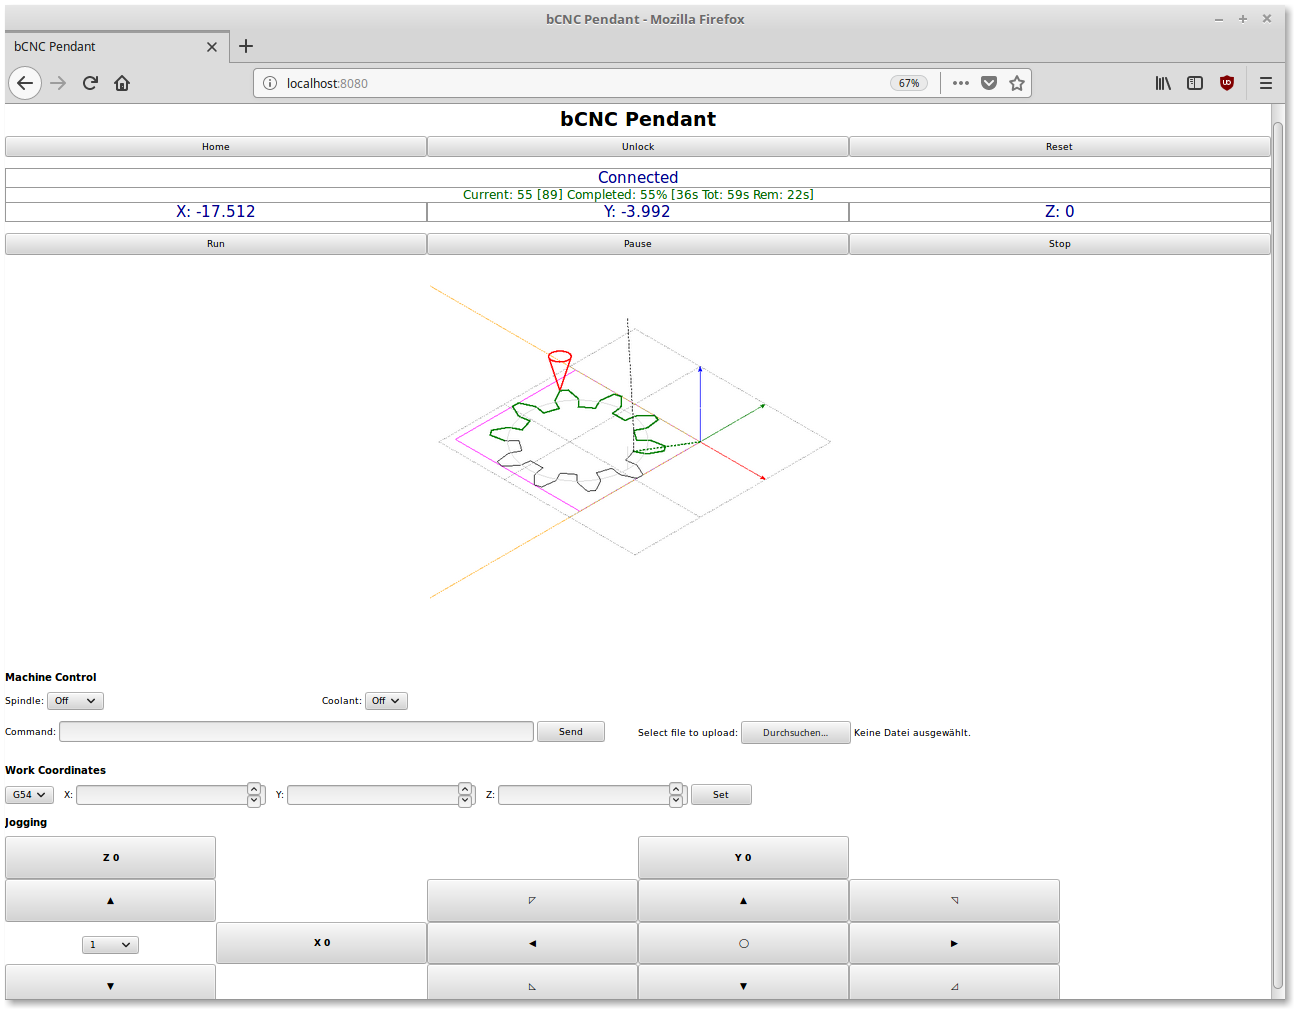The height and width of the screenshot is (1009, 1294).
Task: Jog X axis left arrow
Action: click(532, 943)
